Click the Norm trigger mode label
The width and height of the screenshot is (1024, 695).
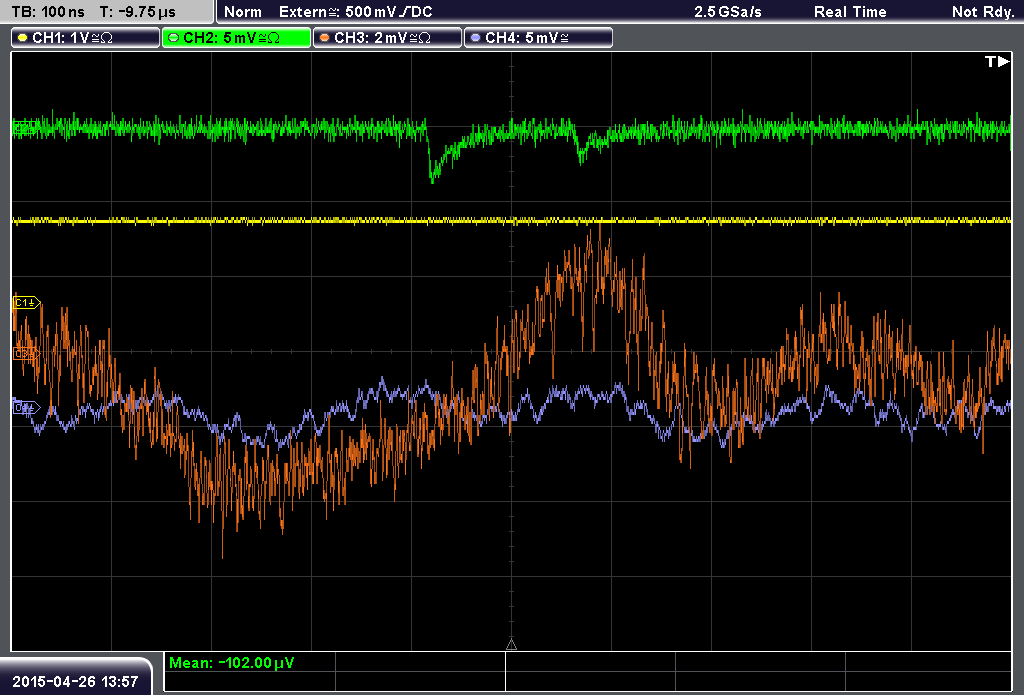tap(243, 12)
